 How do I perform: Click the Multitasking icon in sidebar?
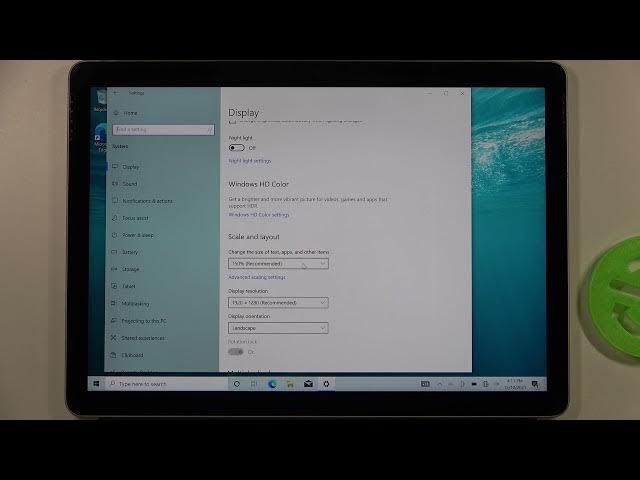(x=114, y=304)
